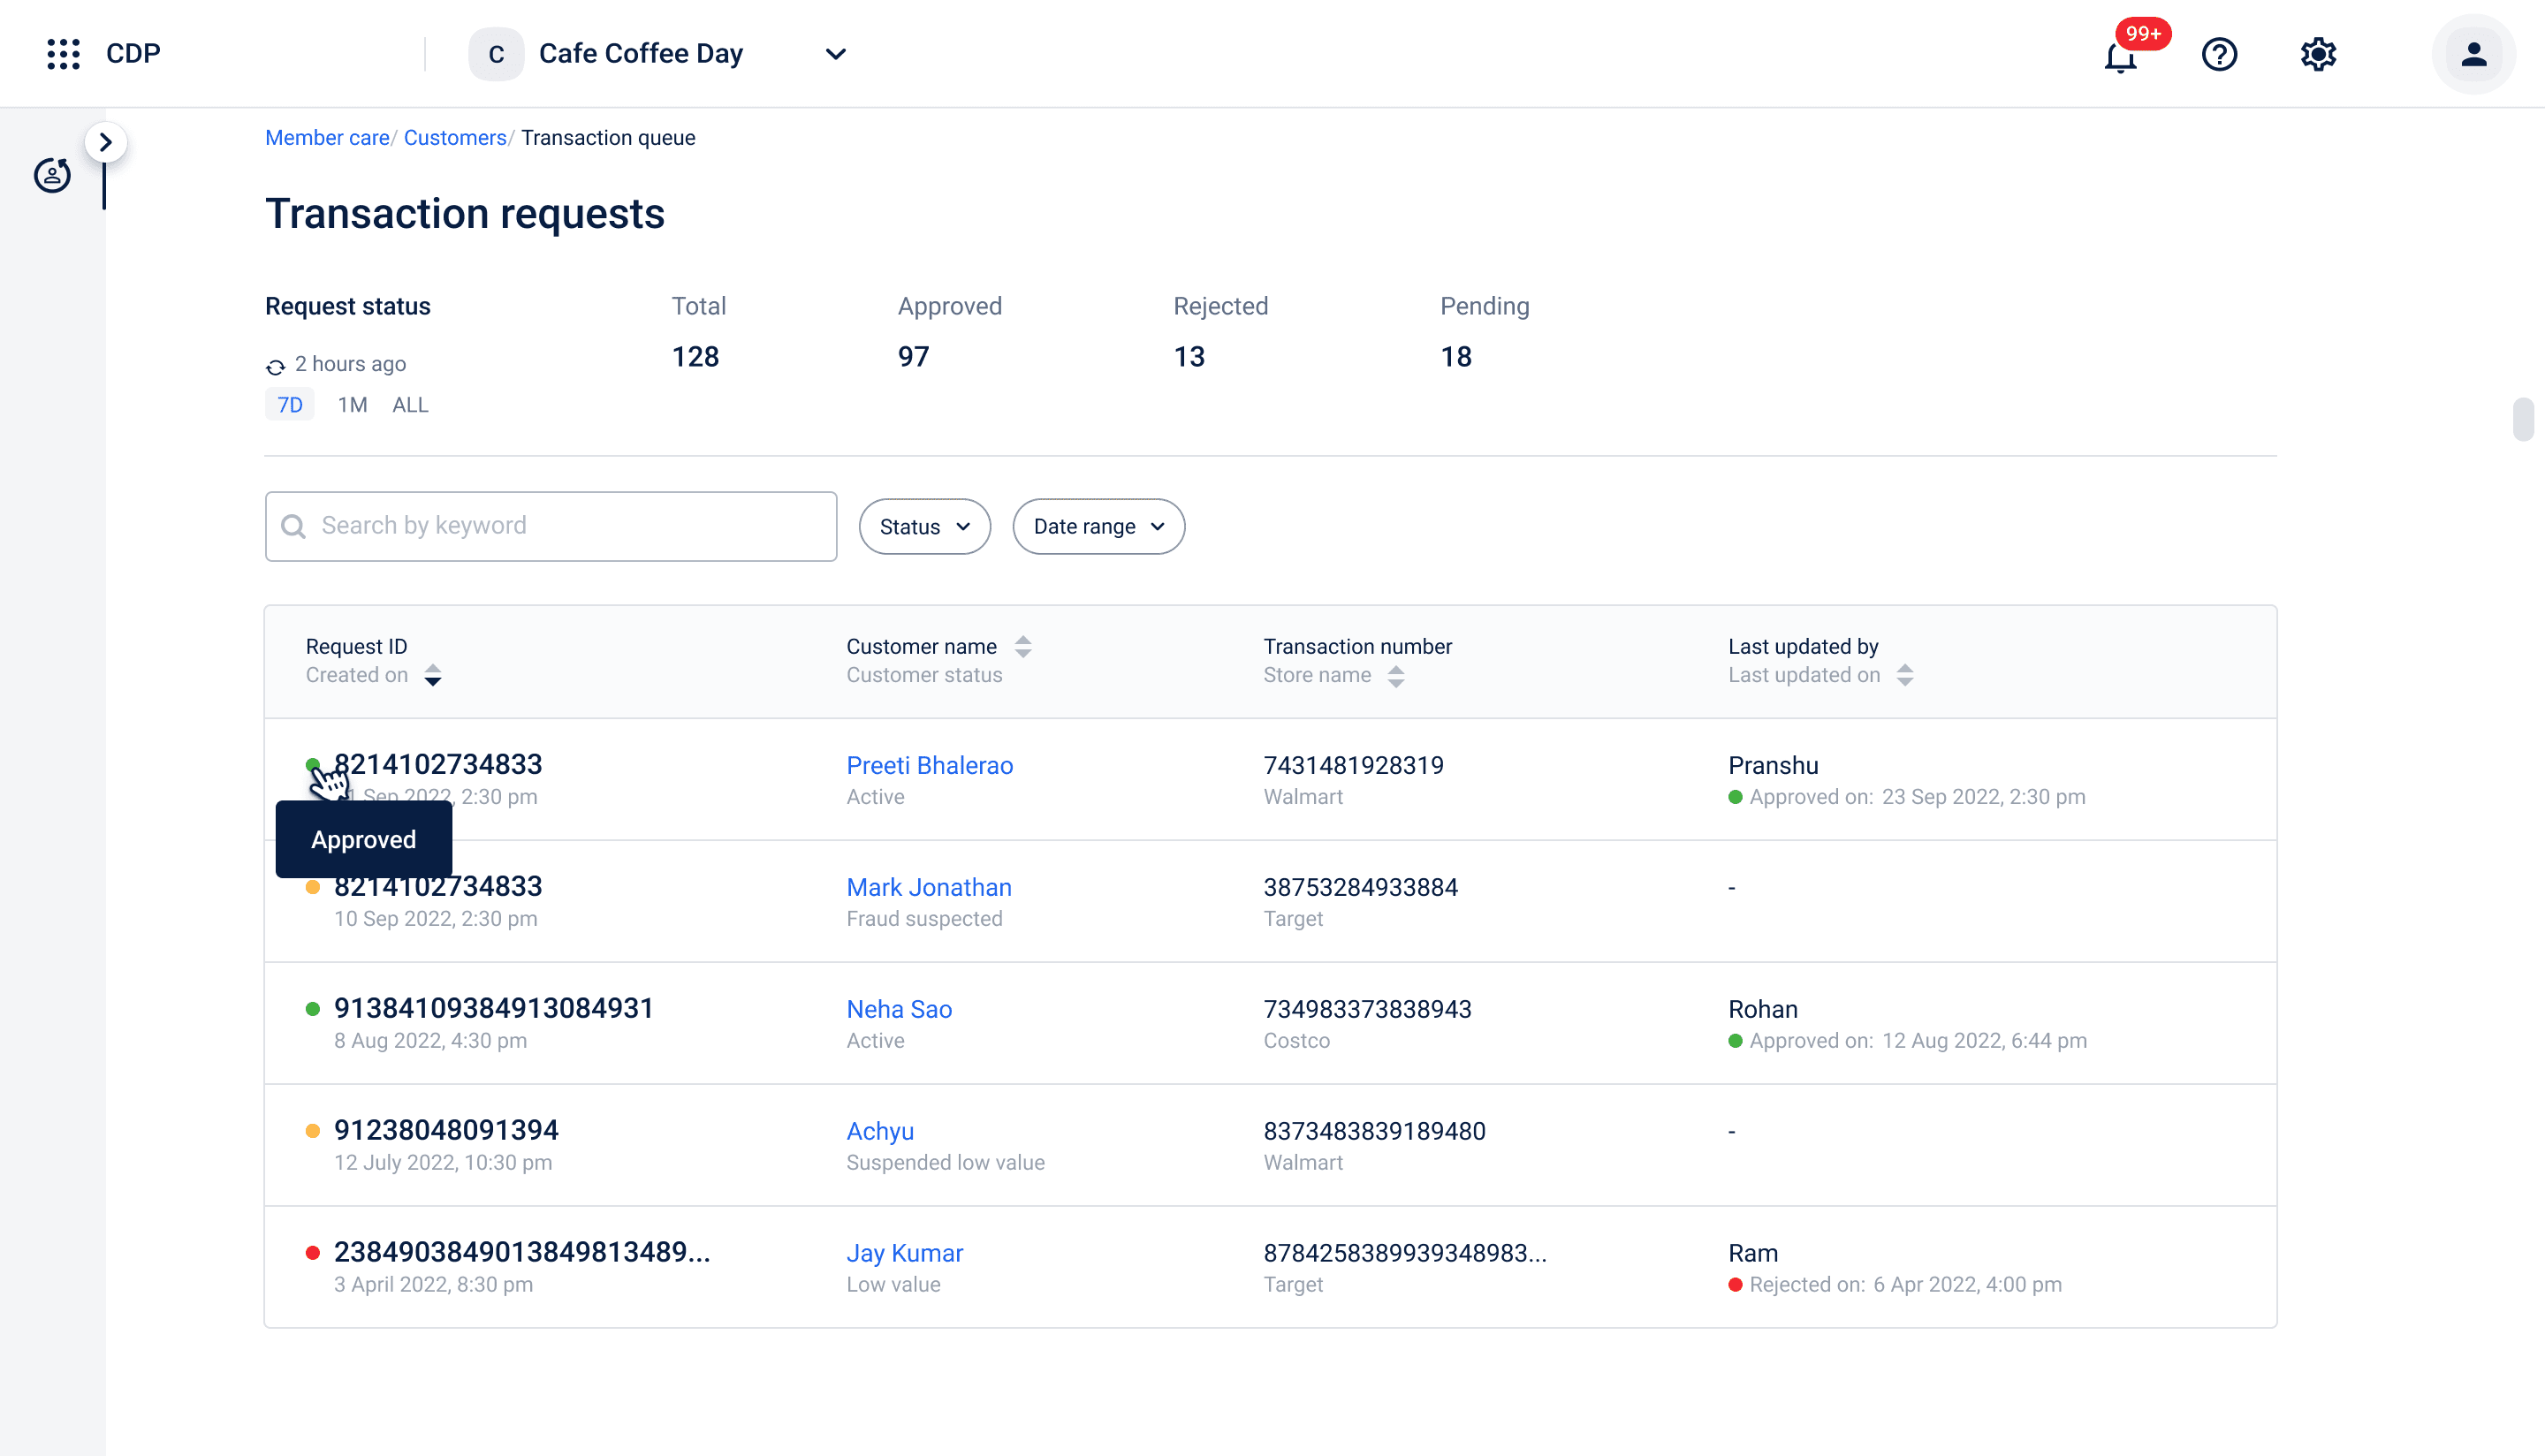Select the ALL time range tab
This screenshot has width=2545, height=1456.
click(x=410, y=405)
